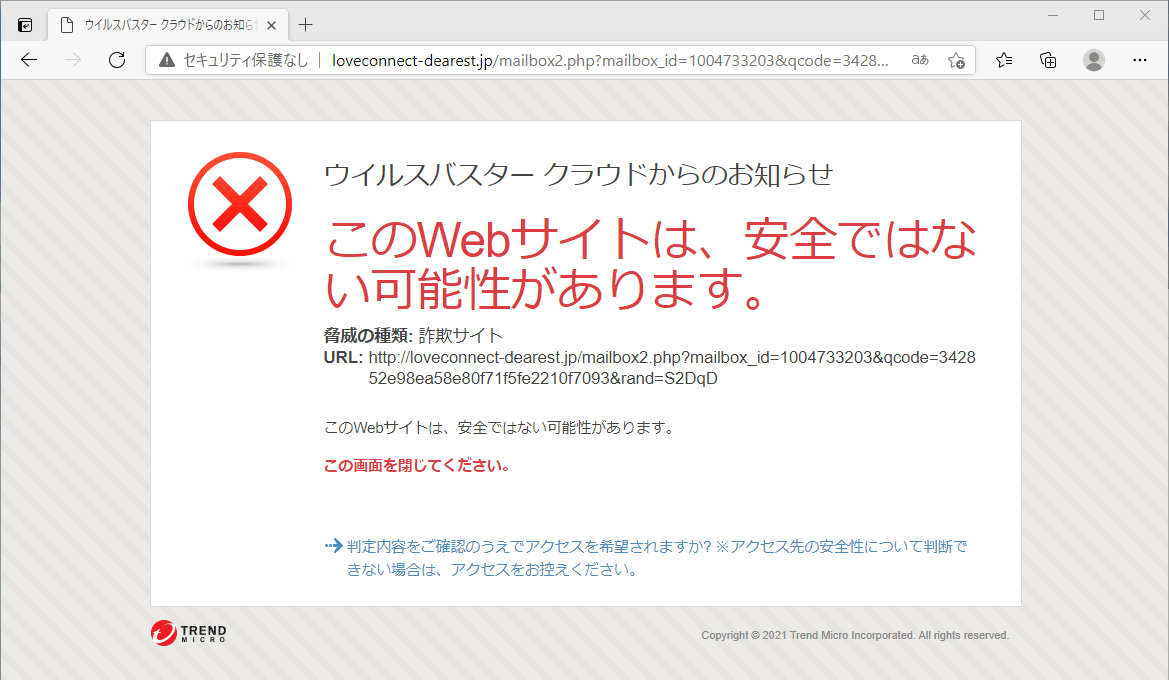Reload the page with the Refresh icon

point(117,60)
